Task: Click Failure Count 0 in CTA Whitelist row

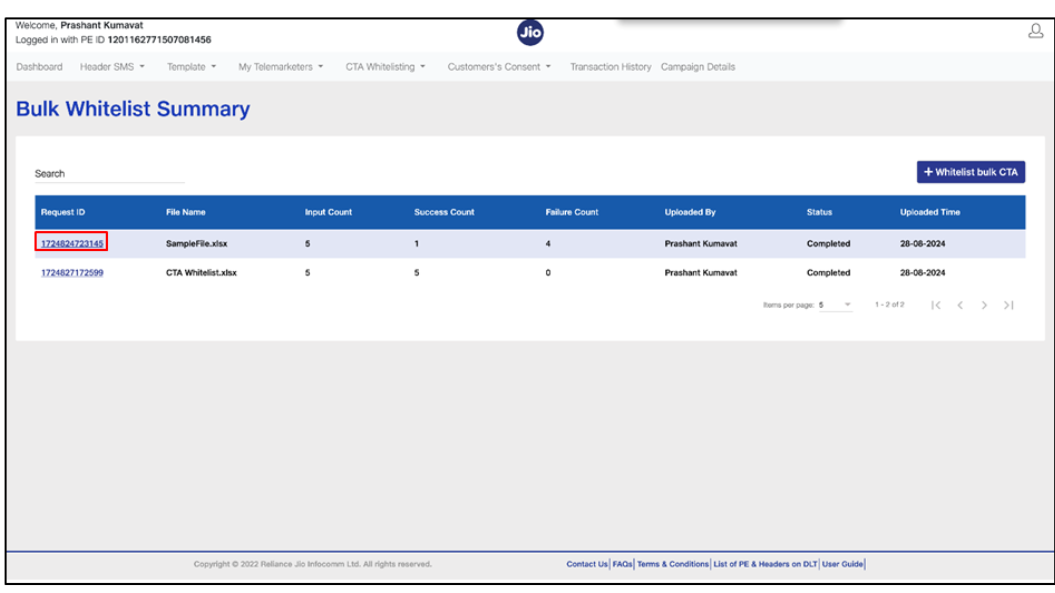Action: click(x=548, y=273)
